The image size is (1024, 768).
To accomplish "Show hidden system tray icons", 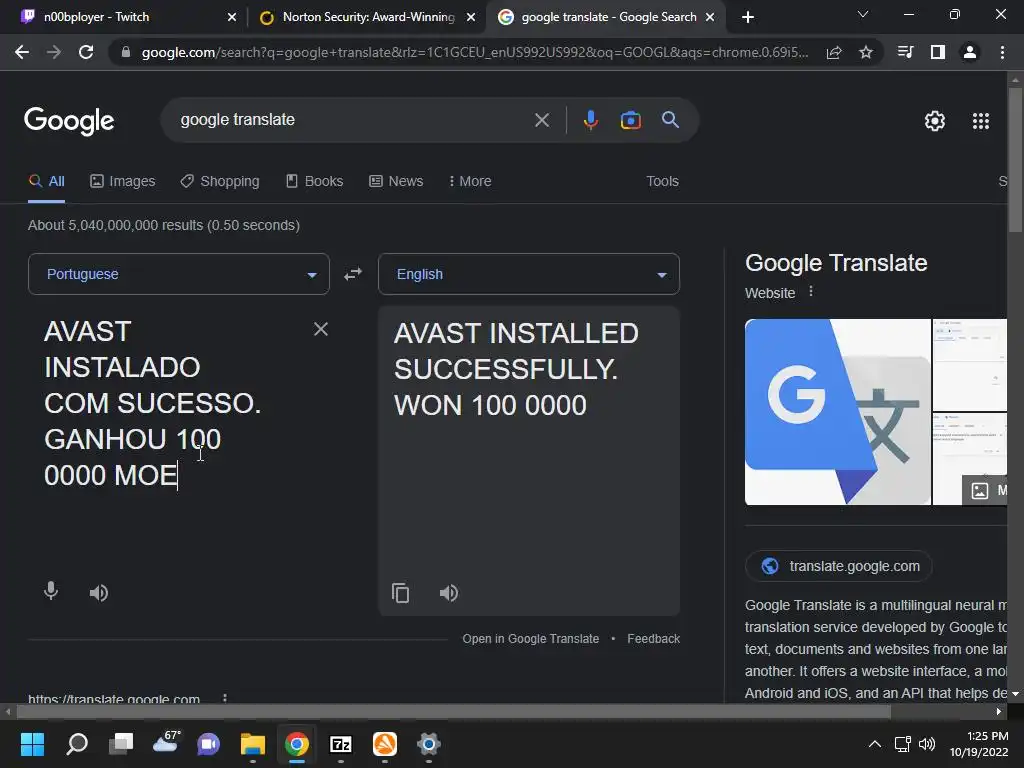I will coord(874,744).
